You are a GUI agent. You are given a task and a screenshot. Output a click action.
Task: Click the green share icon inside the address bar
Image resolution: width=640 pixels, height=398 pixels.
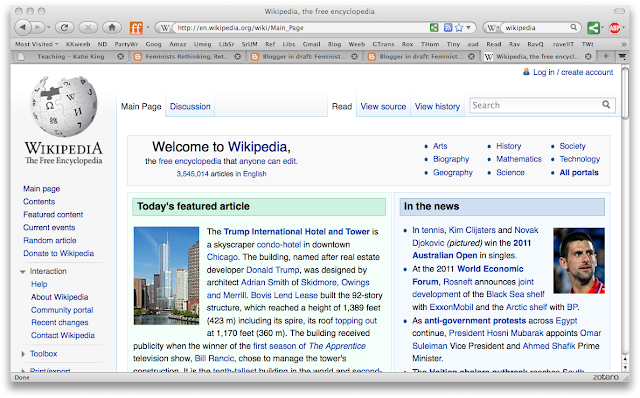434,27
